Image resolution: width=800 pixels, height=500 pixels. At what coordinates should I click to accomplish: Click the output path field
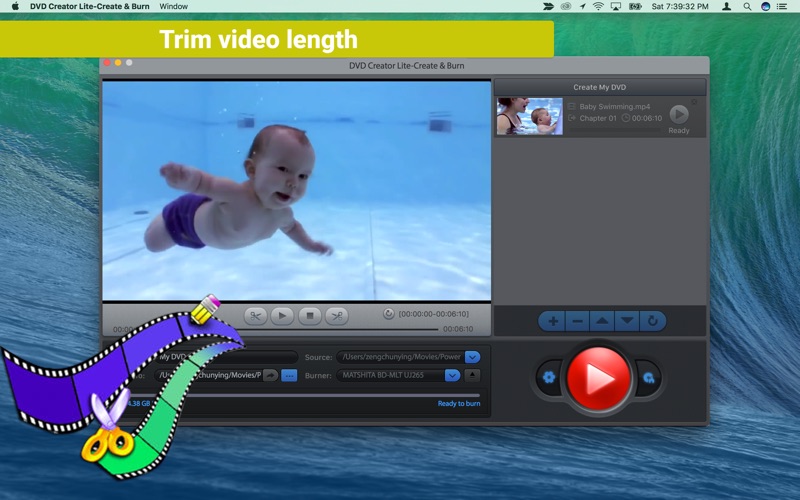point(209,376)
